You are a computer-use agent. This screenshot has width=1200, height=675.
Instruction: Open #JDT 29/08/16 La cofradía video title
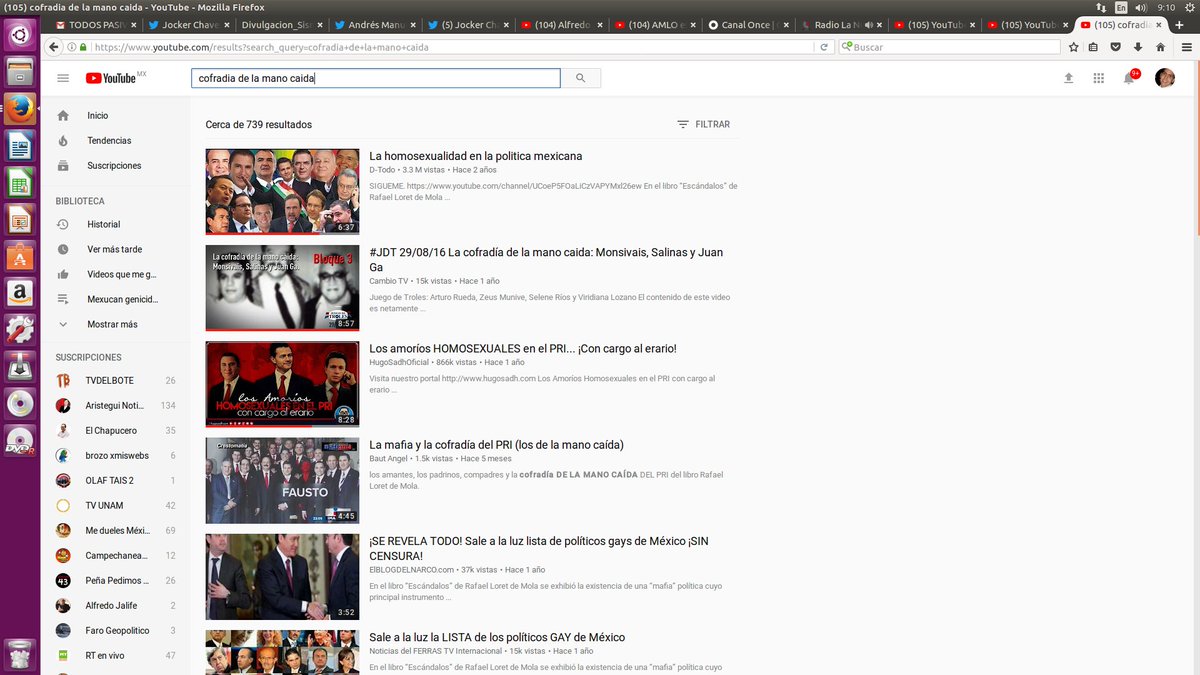pos(546,260)
